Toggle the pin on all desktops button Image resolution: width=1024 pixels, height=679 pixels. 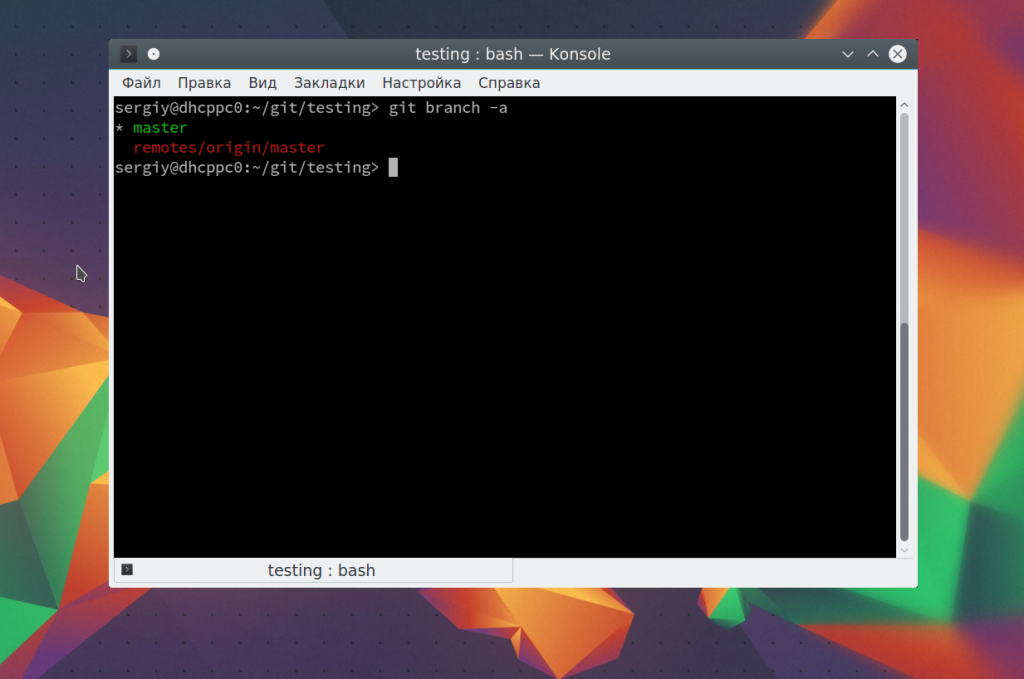point(154,54)
